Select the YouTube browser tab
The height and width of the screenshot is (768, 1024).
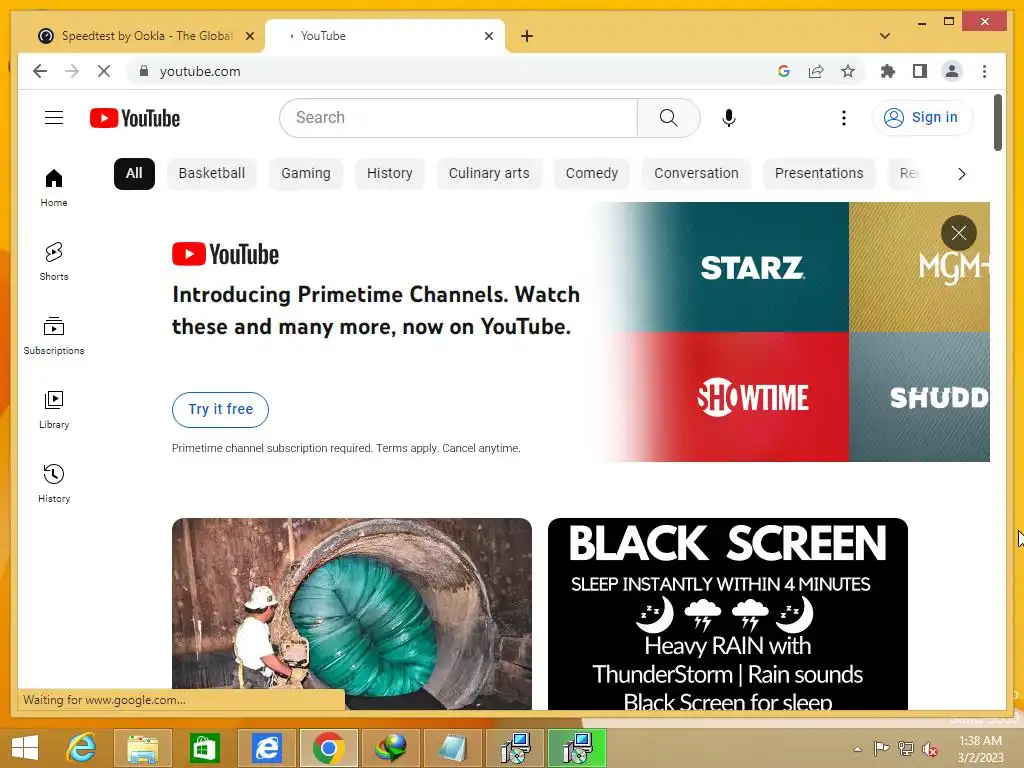tap(385, 36)
